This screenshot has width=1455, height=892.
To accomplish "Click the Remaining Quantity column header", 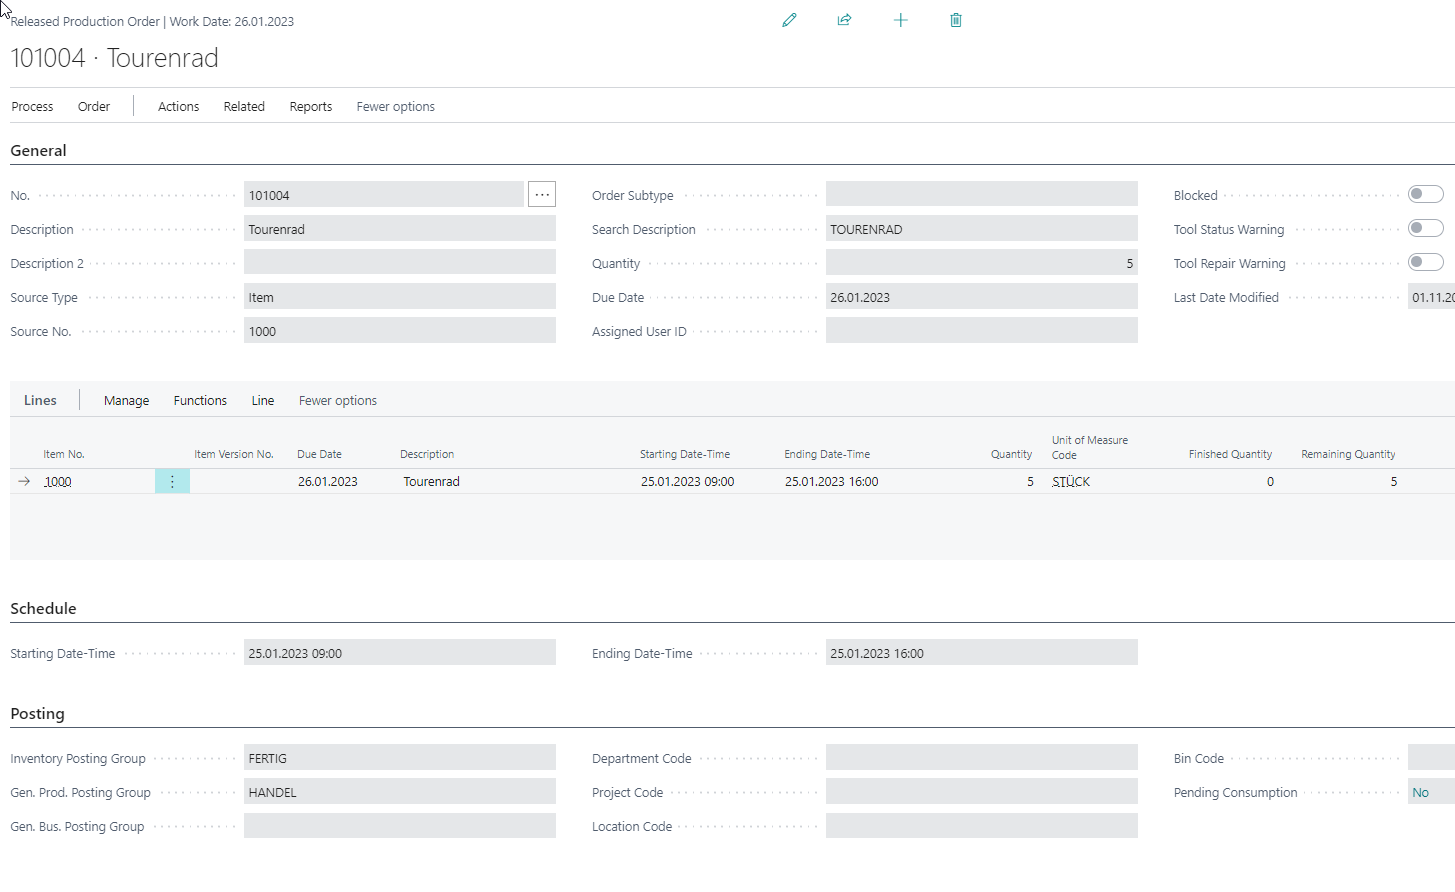I will (1348, 454).
